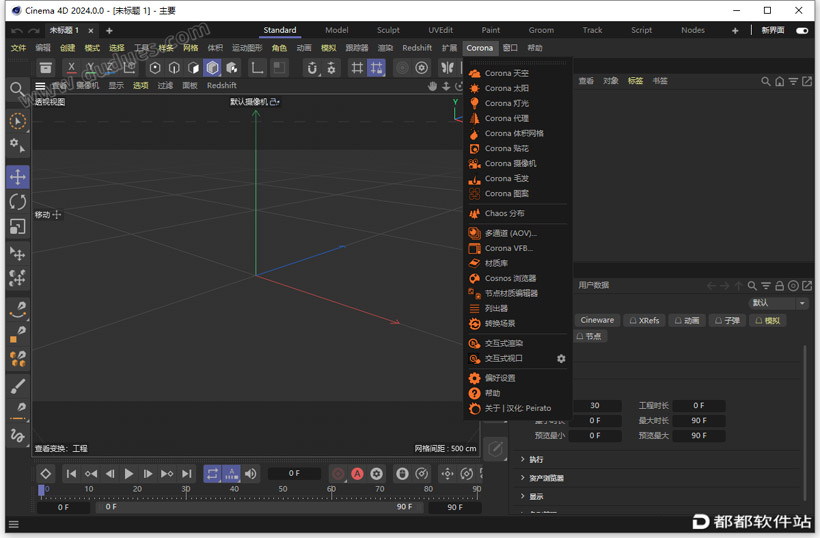Toggle X axis lock in toolbar
Image resolution: width=820 pixels, height=538 pixels.
pyautogui.click(x=72, y=67)
